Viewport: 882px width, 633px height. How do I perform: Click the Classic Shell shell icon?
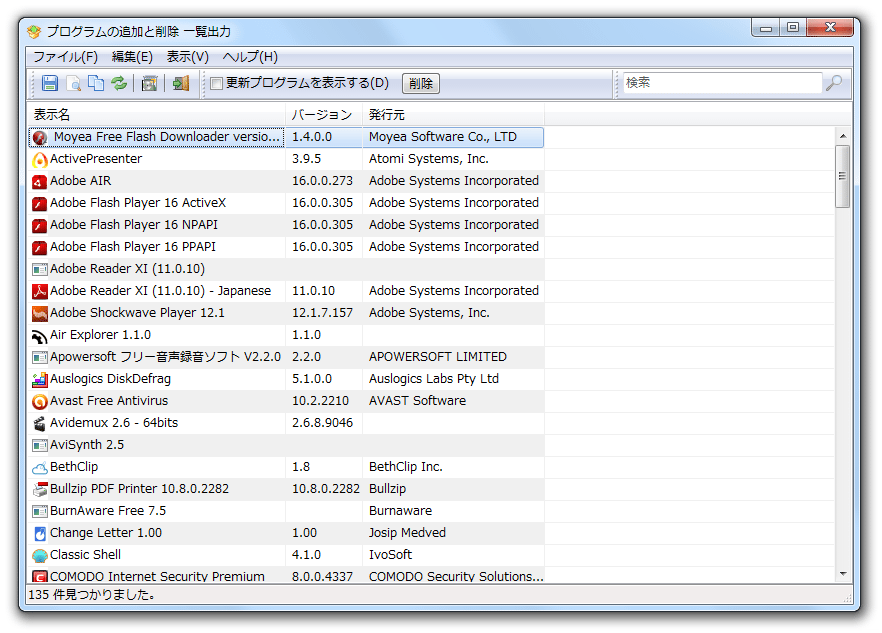40,555
